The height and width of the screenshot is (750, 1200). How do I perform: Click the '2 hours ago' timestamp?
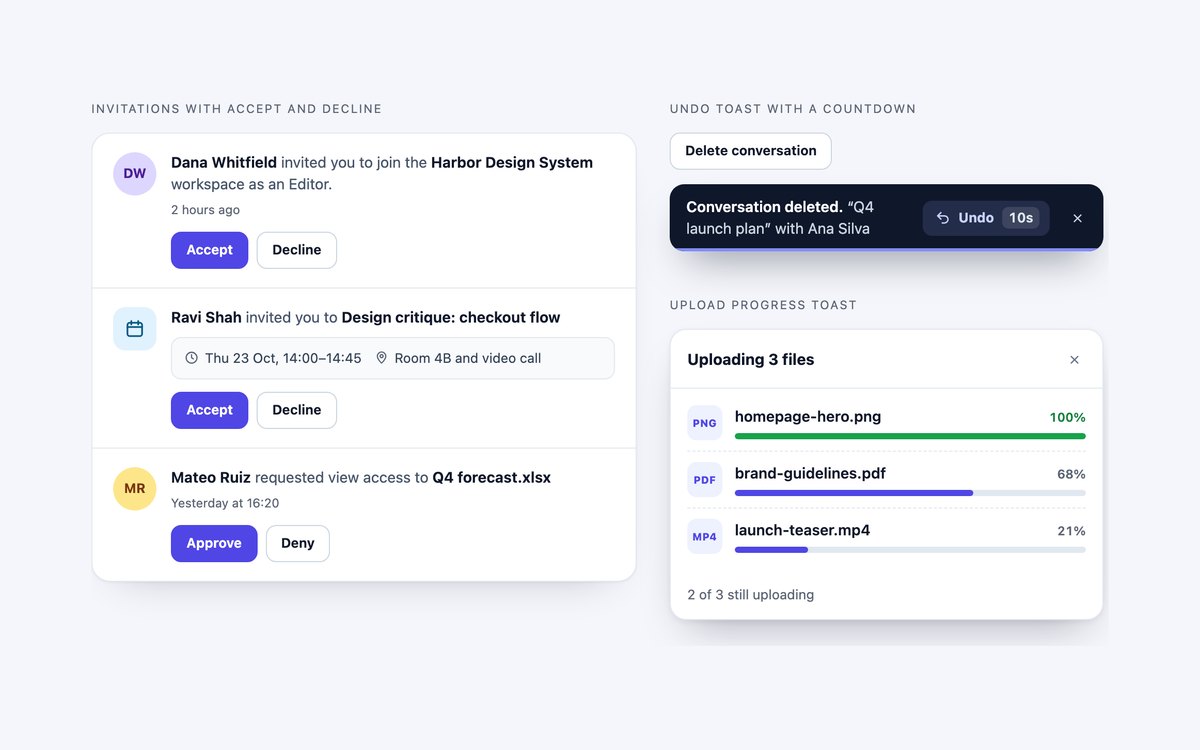click(205, 210)
